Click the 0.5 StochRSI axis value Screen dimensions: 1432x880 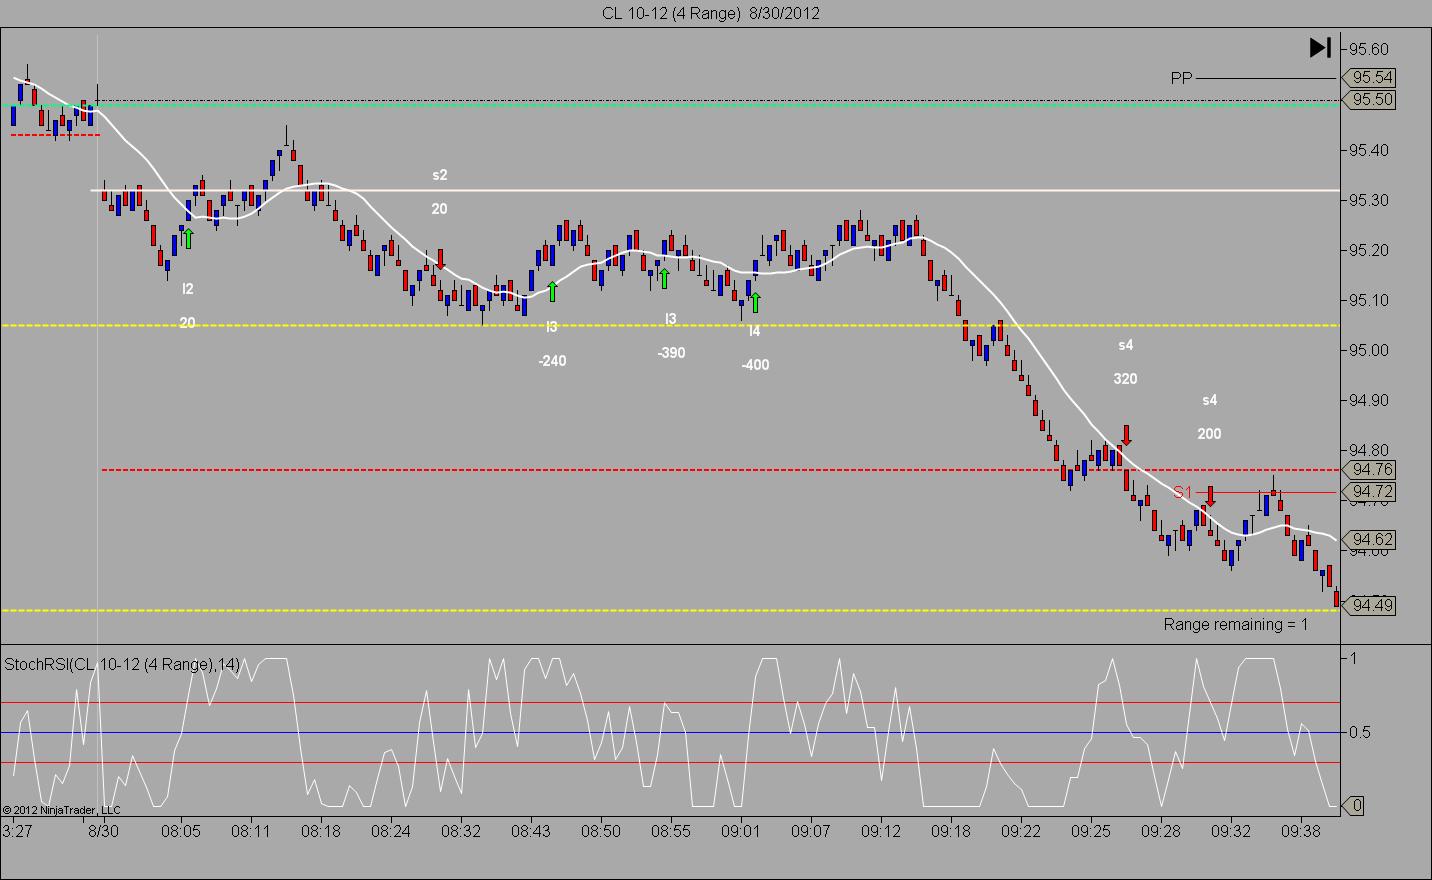coord(1360,732)
